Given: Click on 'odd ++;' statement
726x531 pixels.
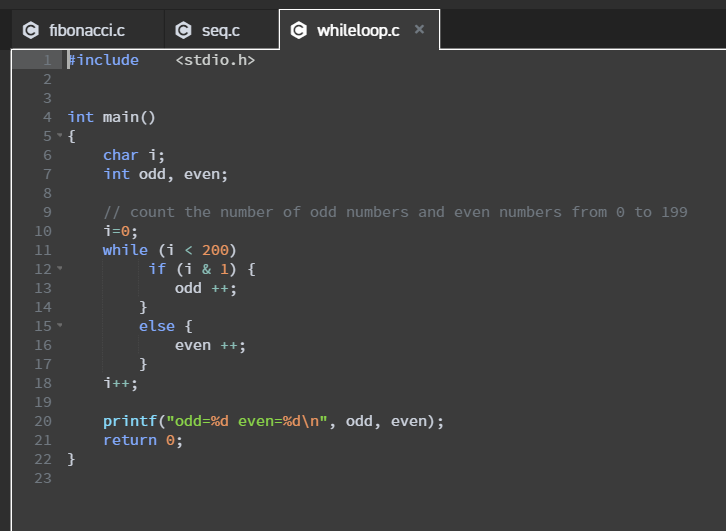Looking at the screenshot, I should pos(206,288).
